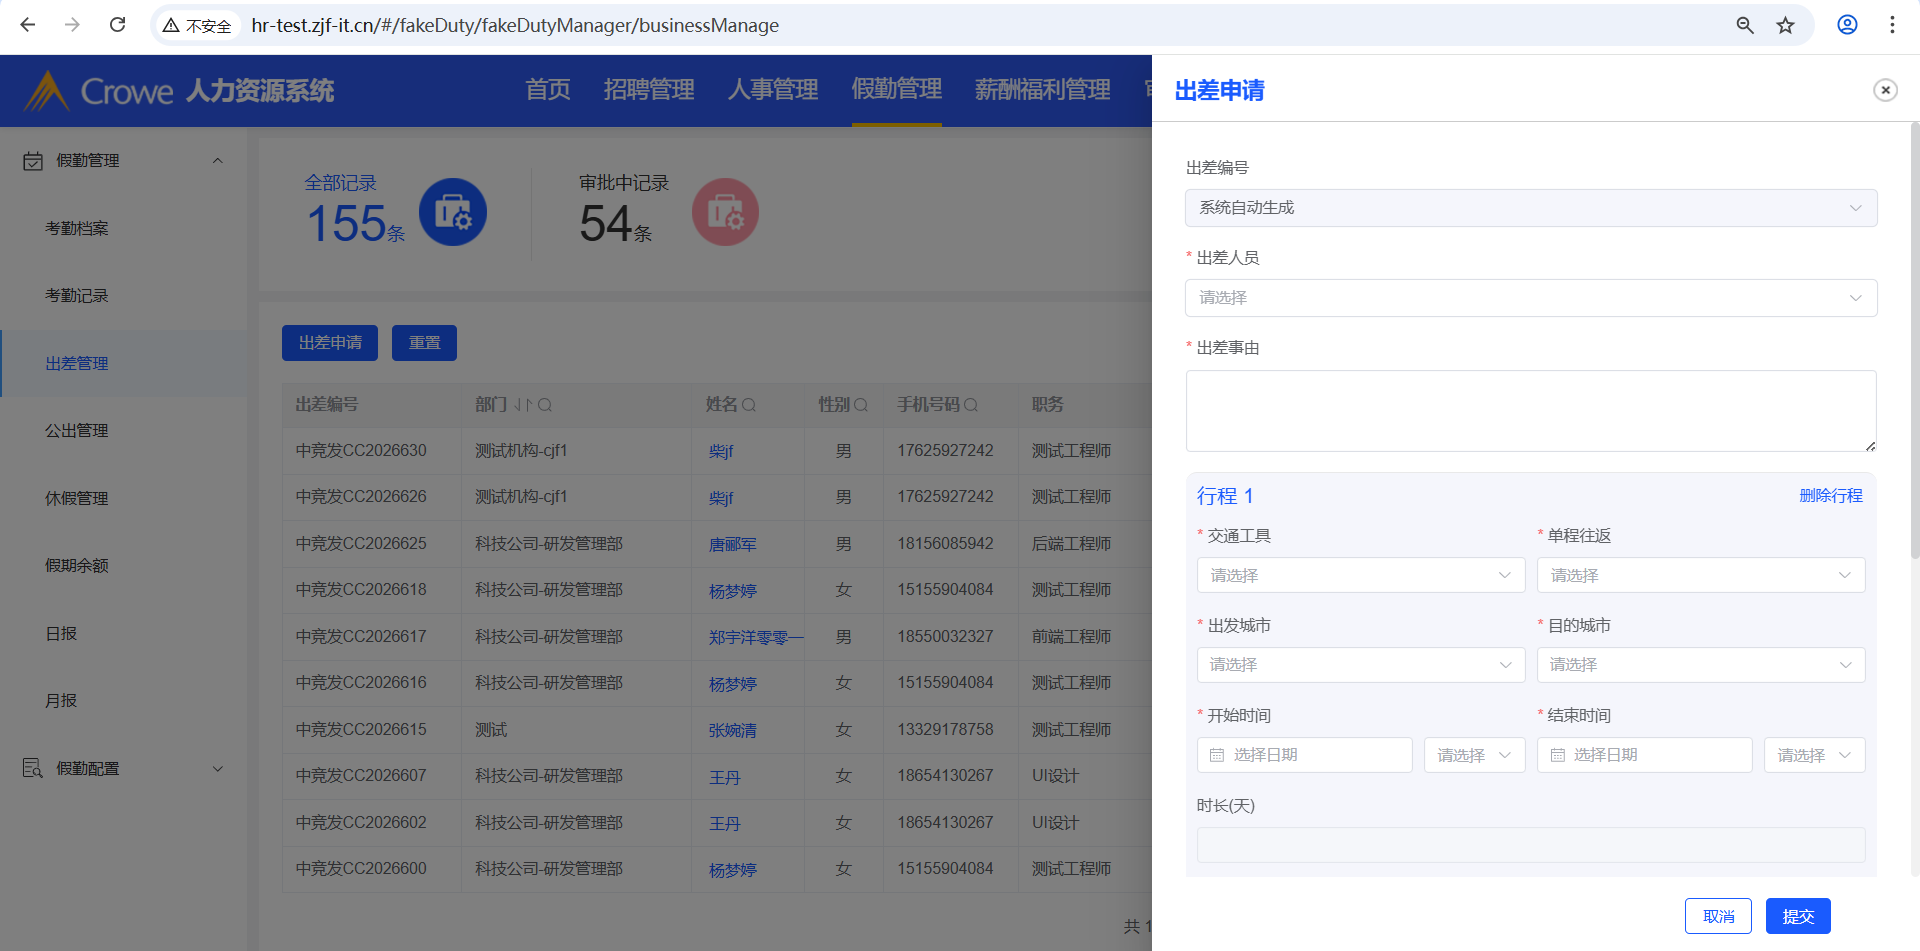Open the Chrome three-dot menu
This screenshot has width=1920, height=951.
(x=1892, y=25)
